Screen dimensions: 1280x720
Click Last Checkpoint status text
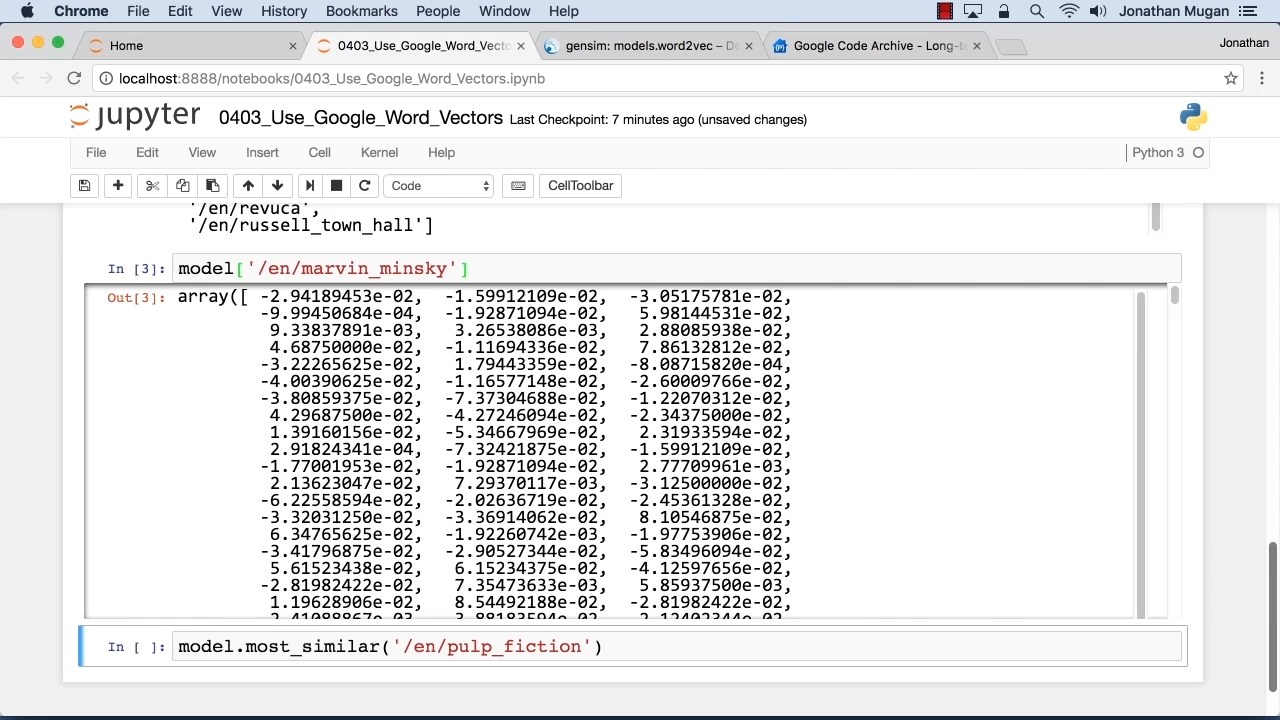tap(658, 119)
